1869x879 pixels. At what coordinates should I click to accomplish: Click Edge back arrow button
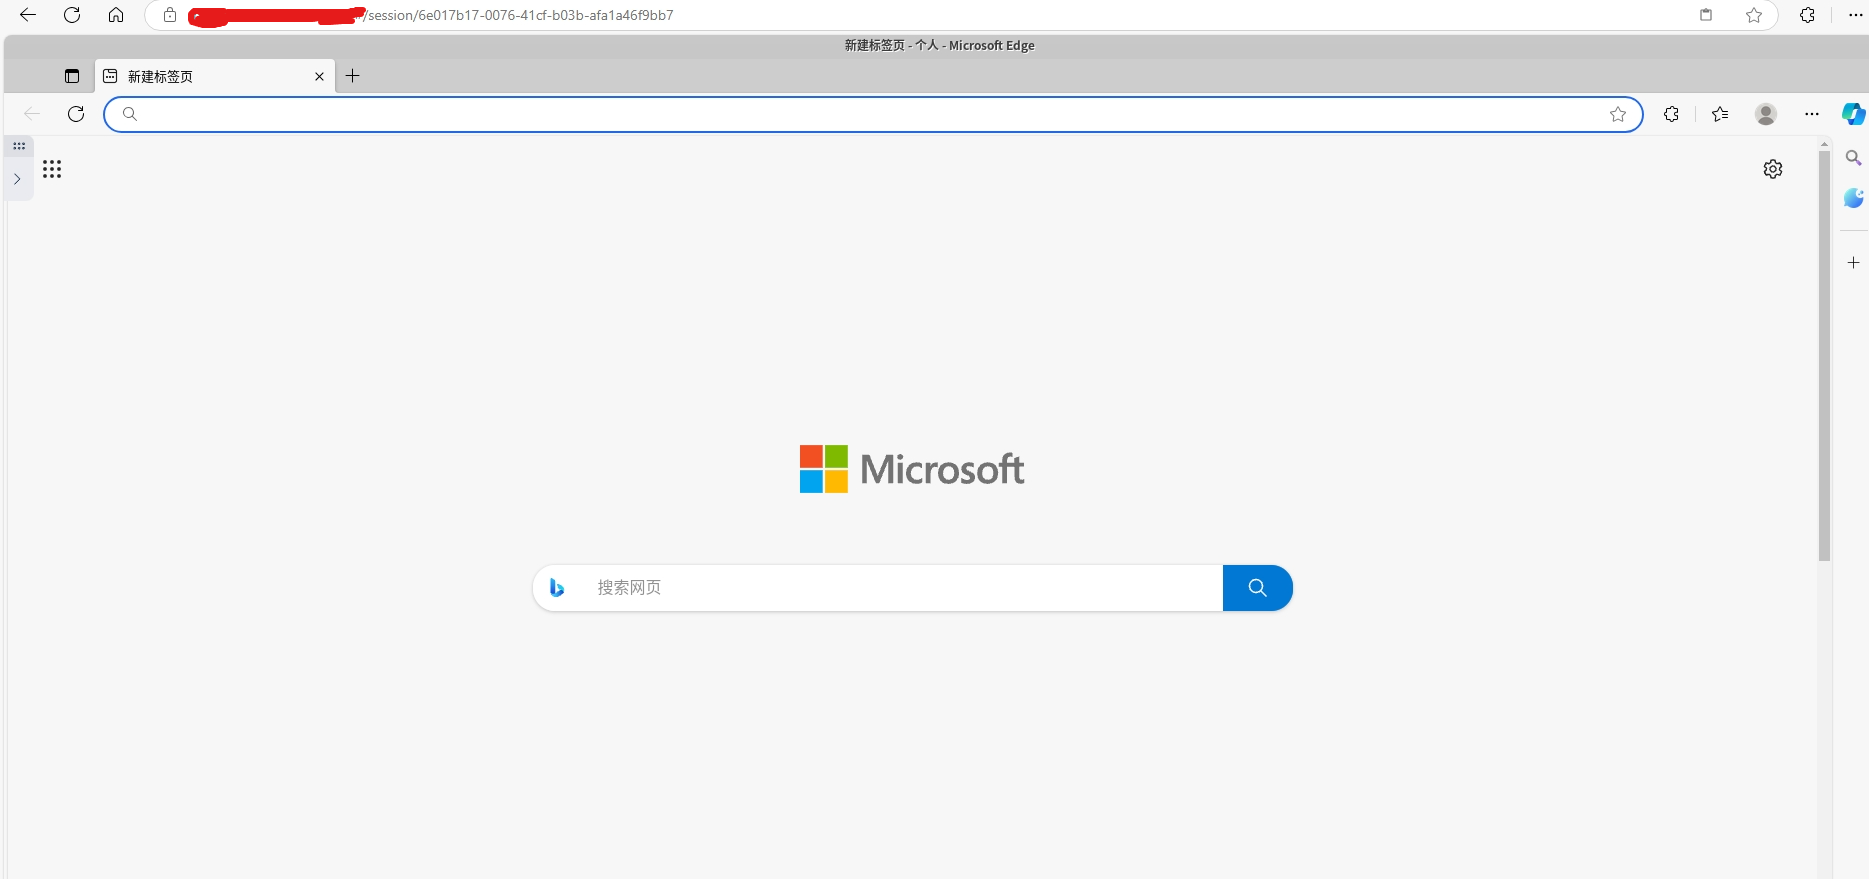pyautogui.click(x=32, y=114)
